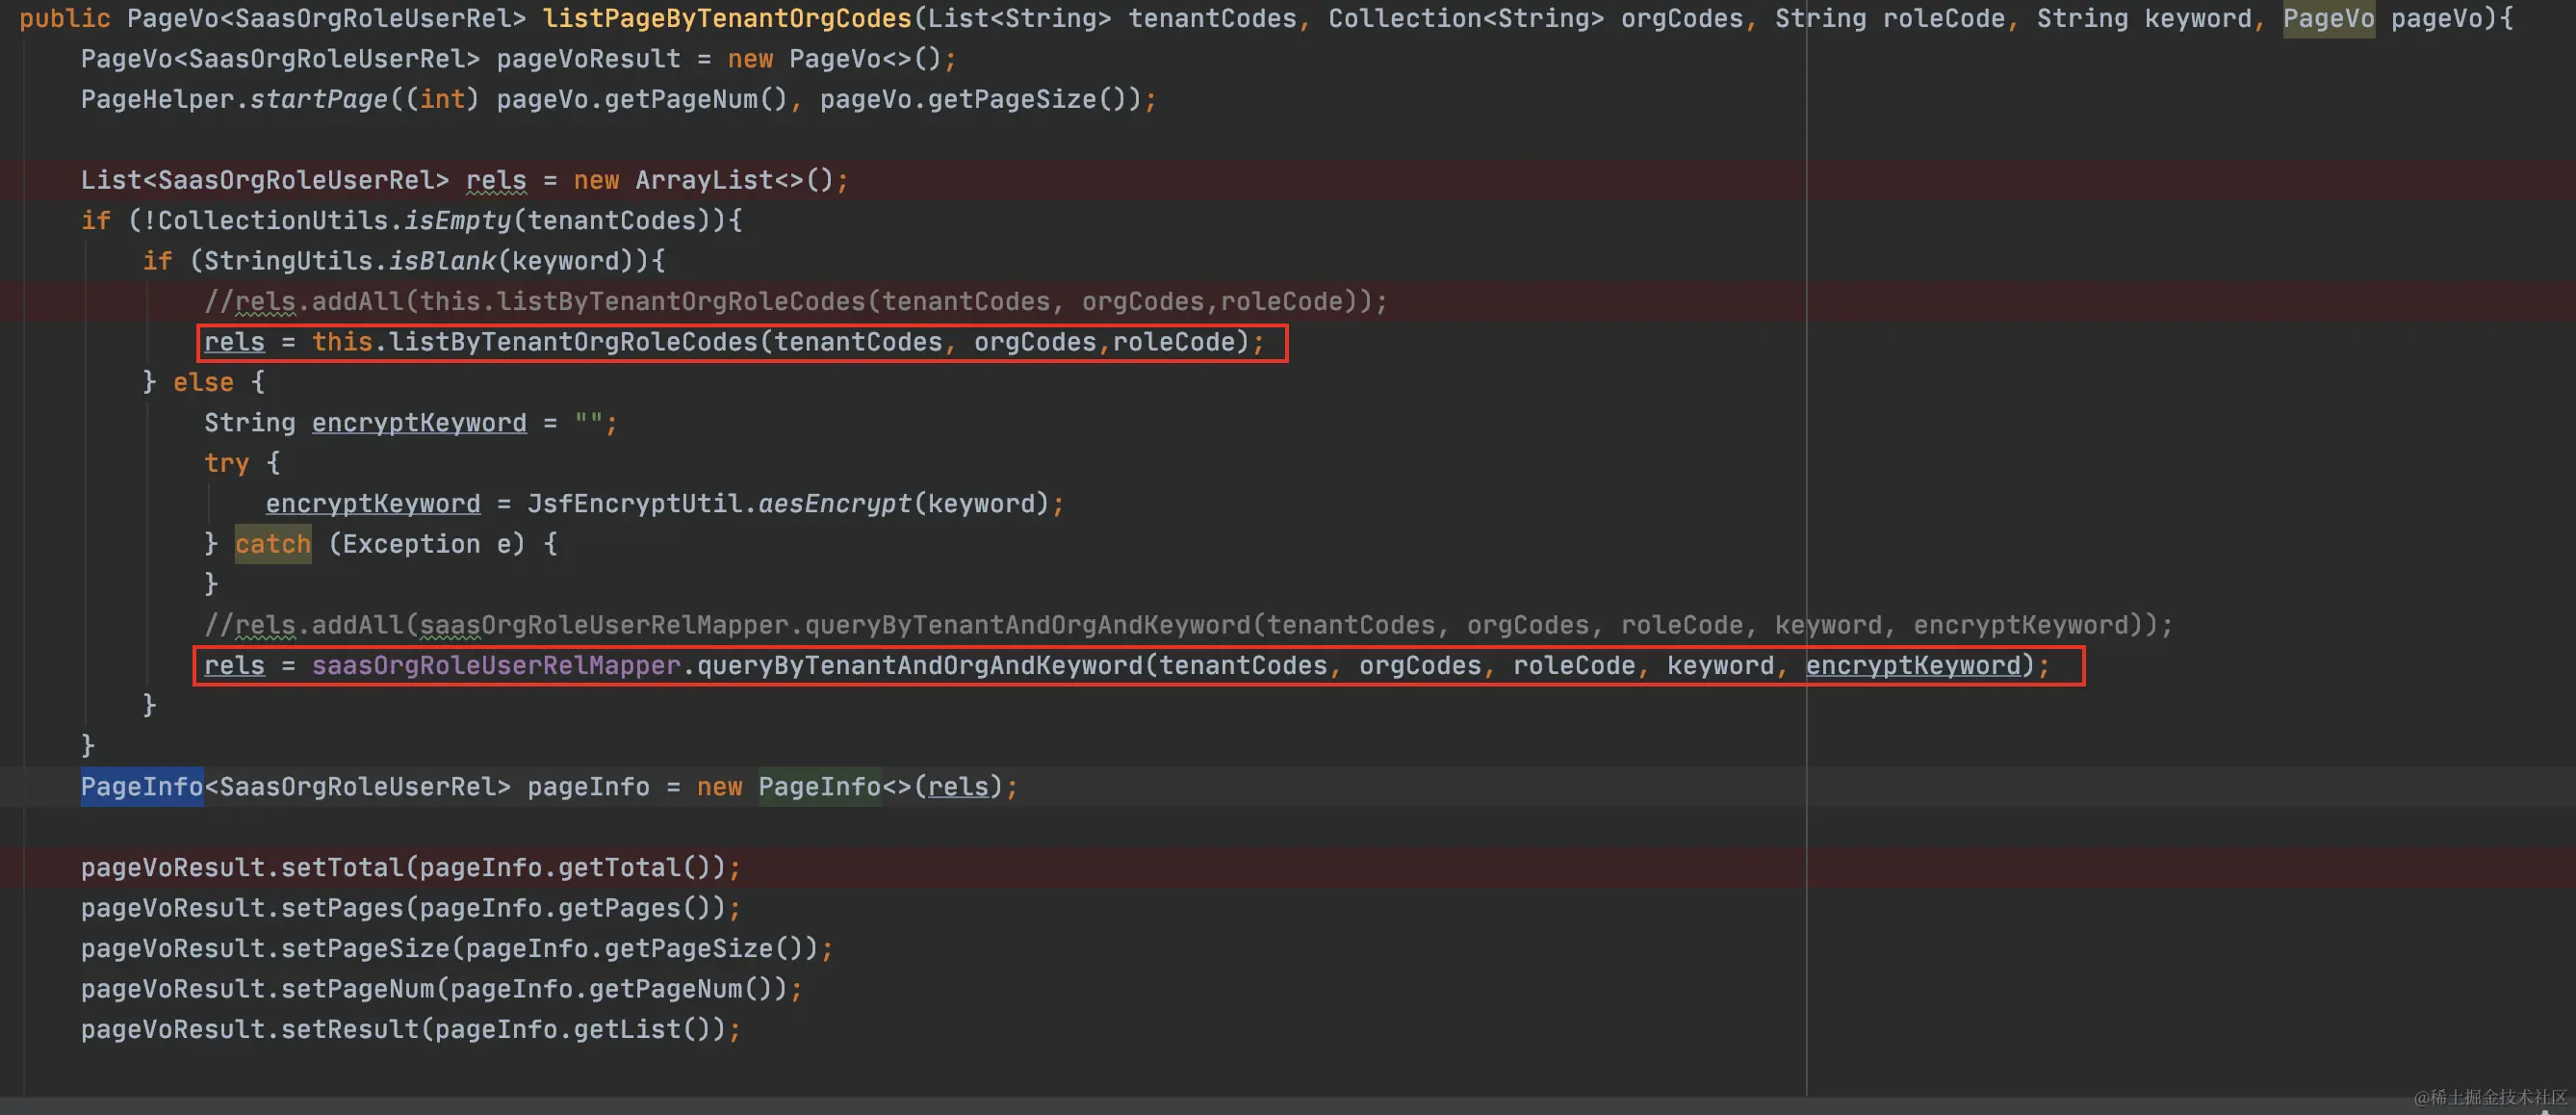This screenshot has width=2576, height=1115.
Task: Click listByTenantOrgRoleCodes in the first red box
Action: pyautogui.click(x=573, y=343)
